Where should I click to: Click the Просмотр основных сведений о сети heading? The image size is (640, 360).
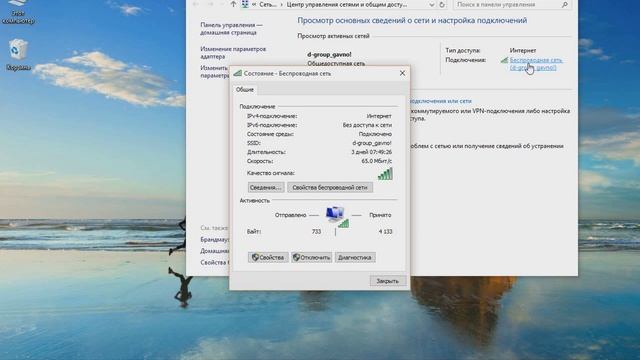point(412,20)
